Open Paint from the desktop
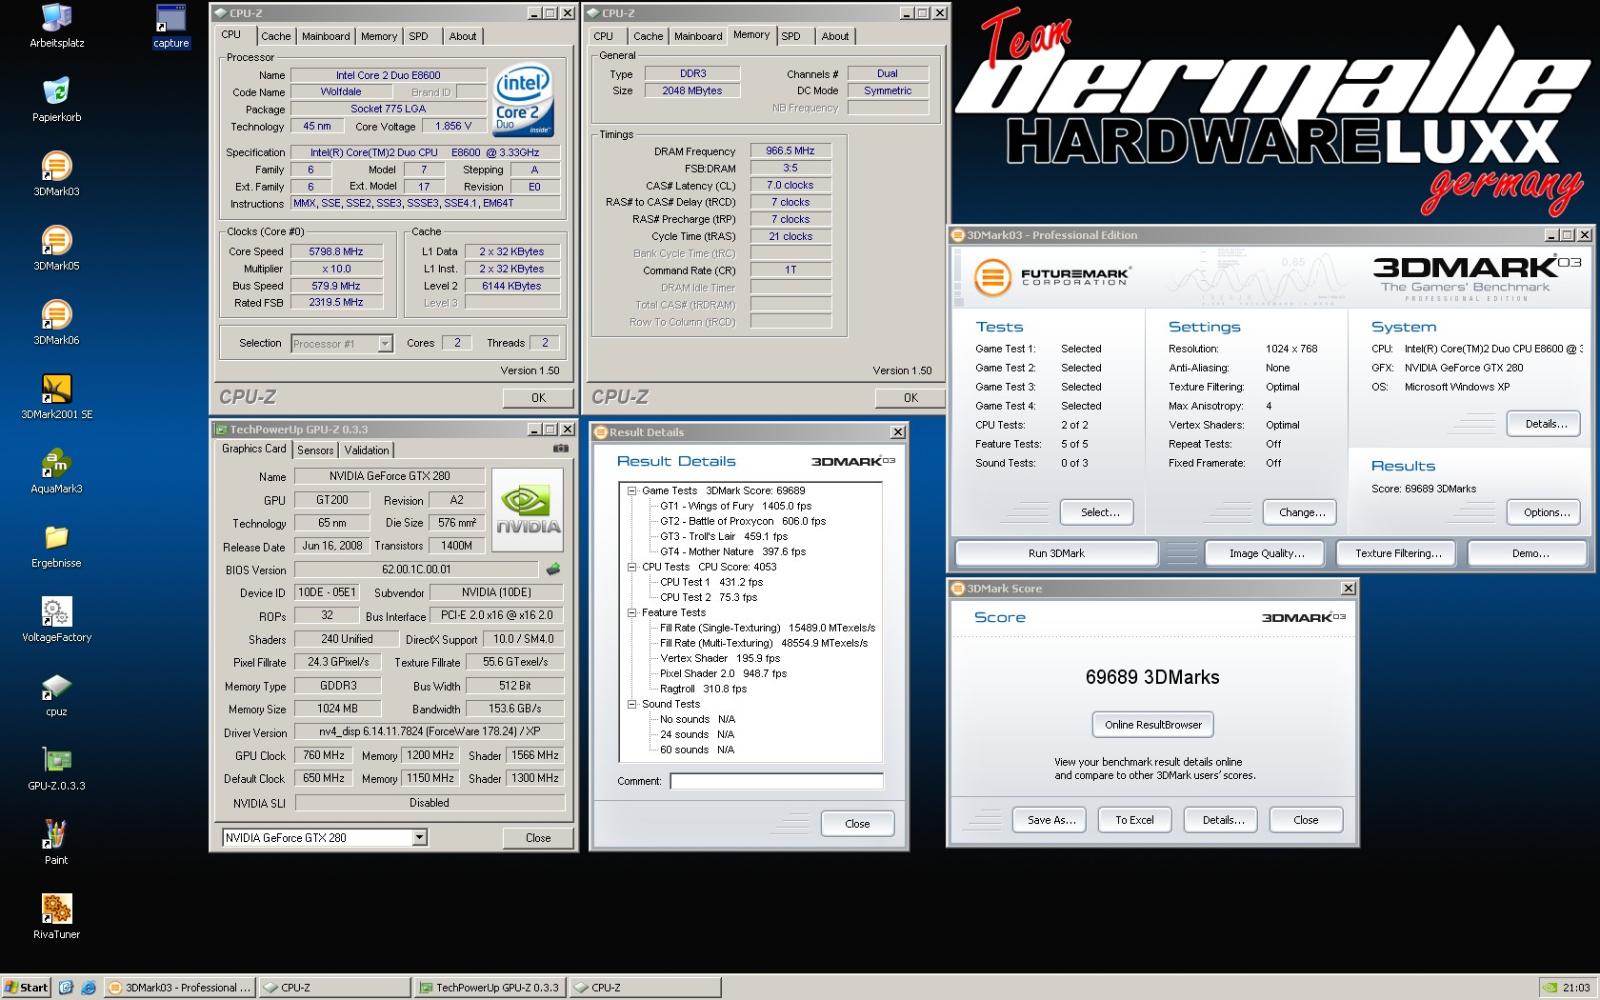The height and width of the screenshot is (1000, 1600). pos(57,843)
